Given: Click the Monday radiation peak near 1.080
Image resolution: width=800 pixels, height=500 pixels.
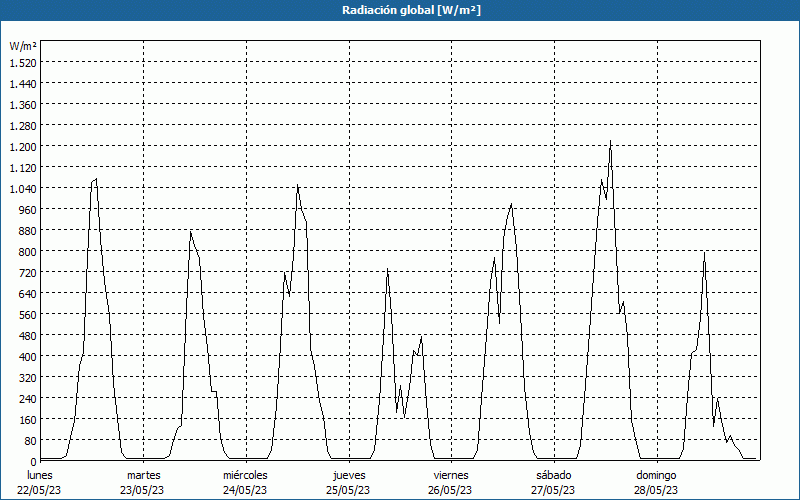Looking at the screenshot, I should [96, 179].
